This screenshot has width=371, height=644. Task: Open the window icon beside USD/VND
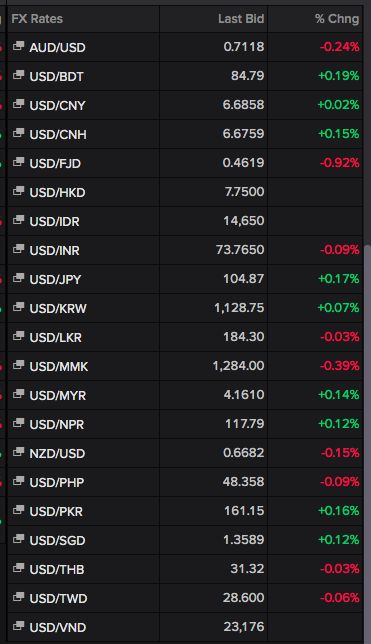[18, 626]
